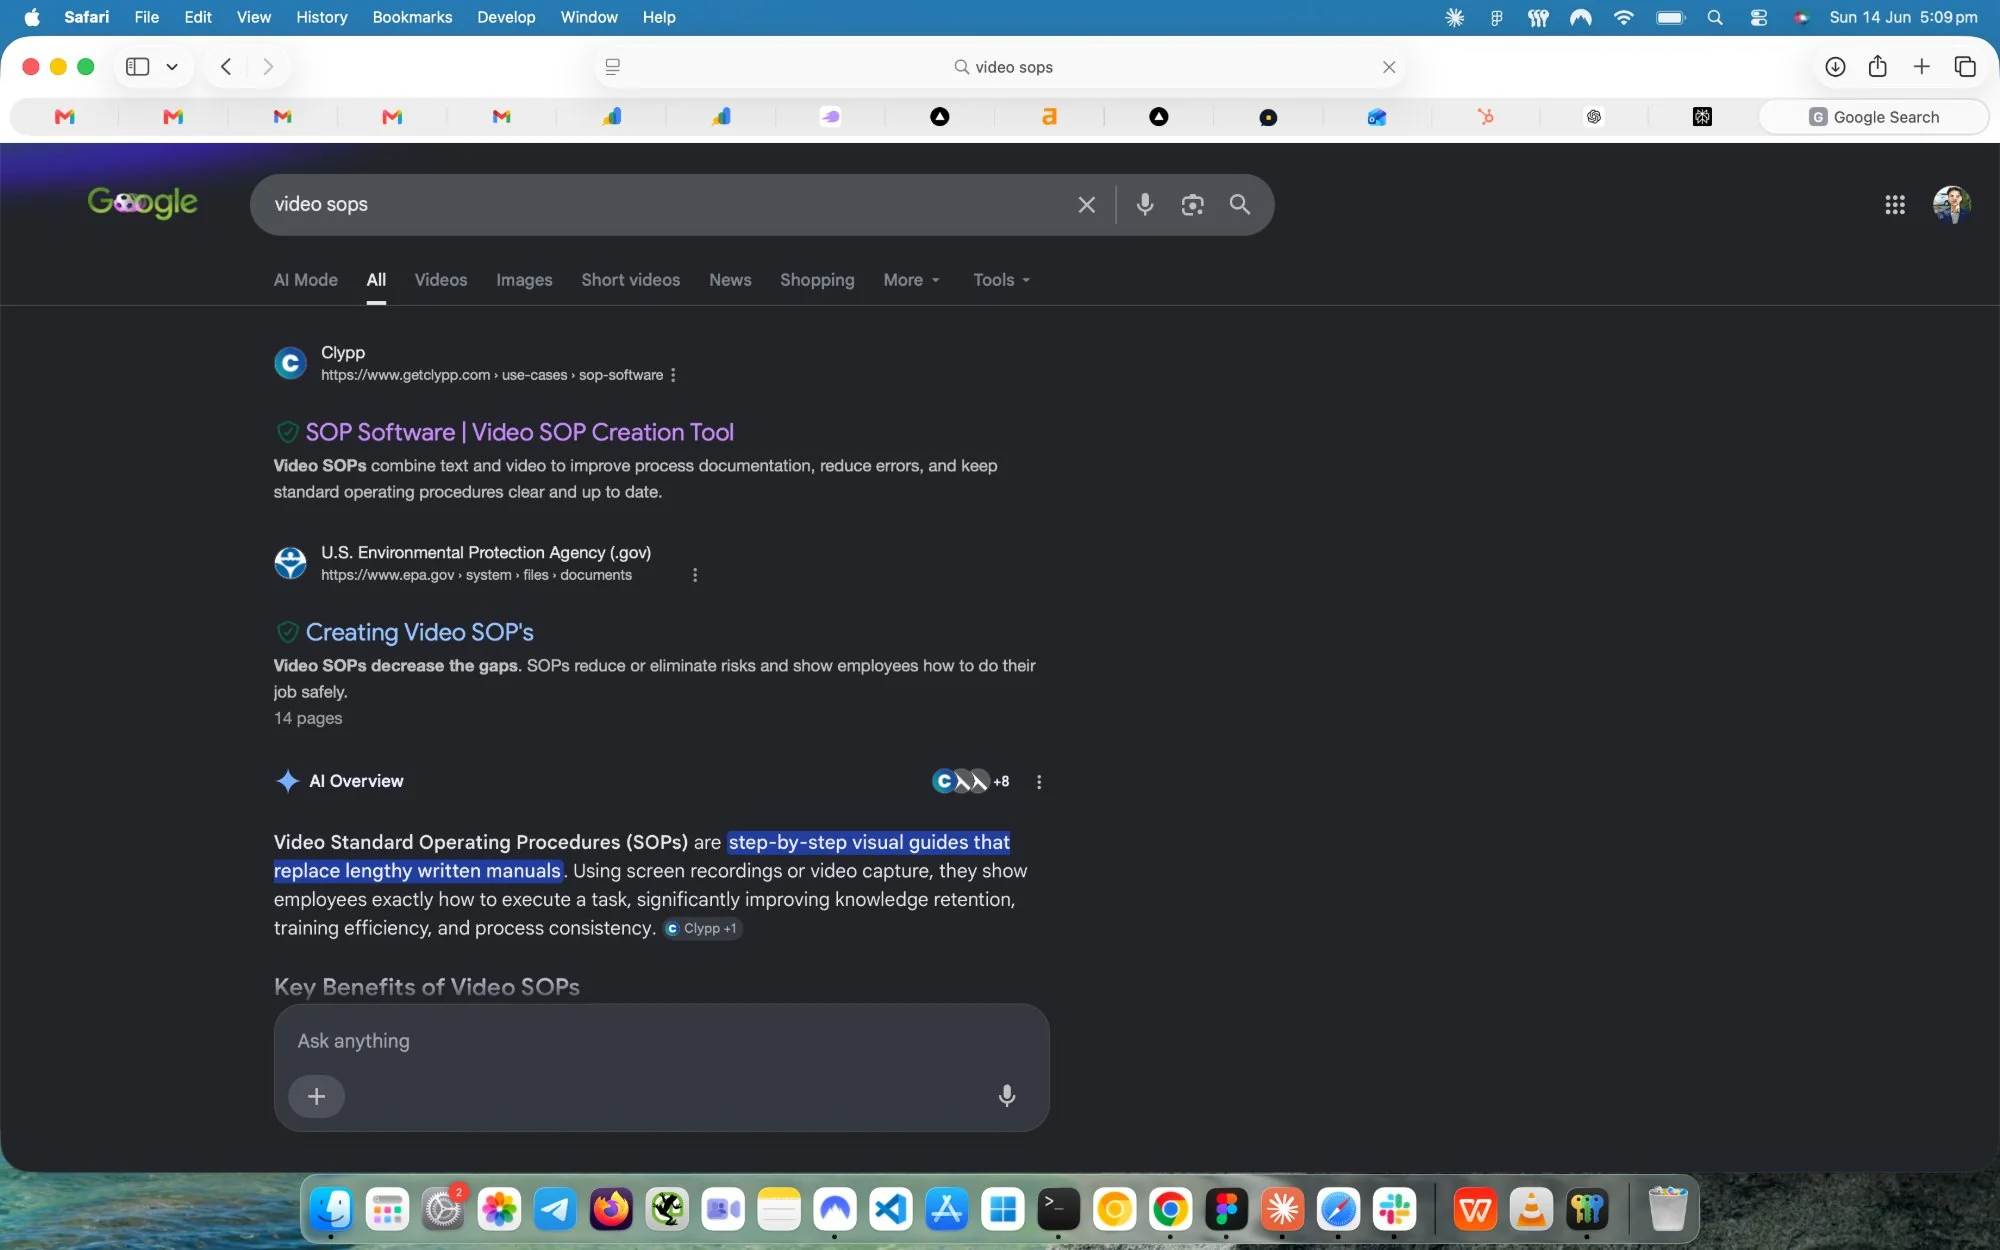Image resolution: width=2000 pixels, height=1250 pixels.
Task: Expand the More search filters dropdown
Action: pos(911,280)
